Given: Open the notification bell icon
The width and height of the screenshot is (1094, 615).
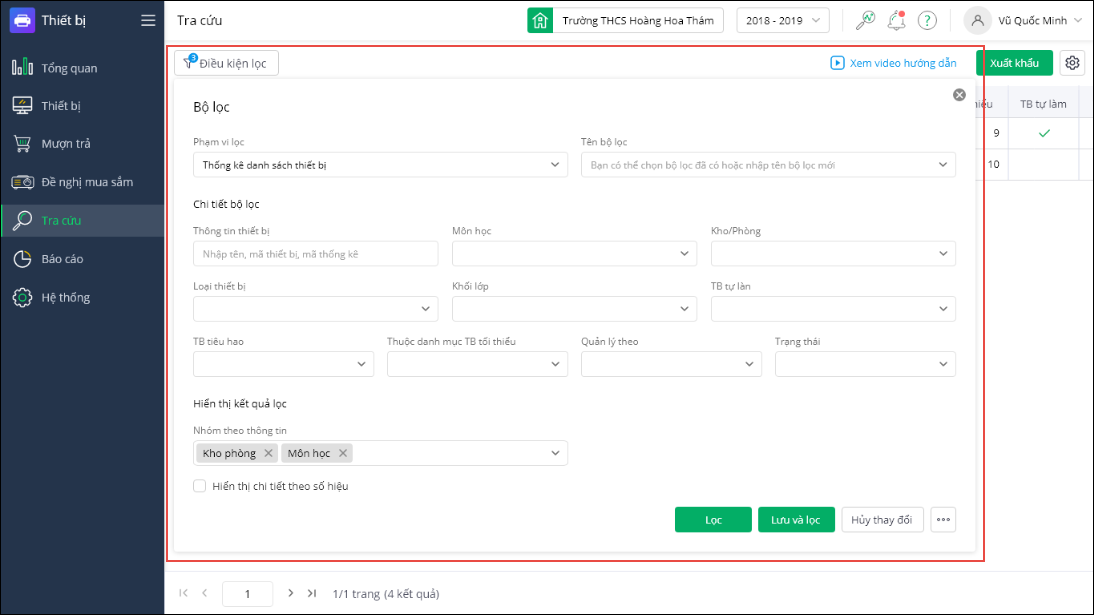Looking at the screenshot, I should click(x=896, y=20).
